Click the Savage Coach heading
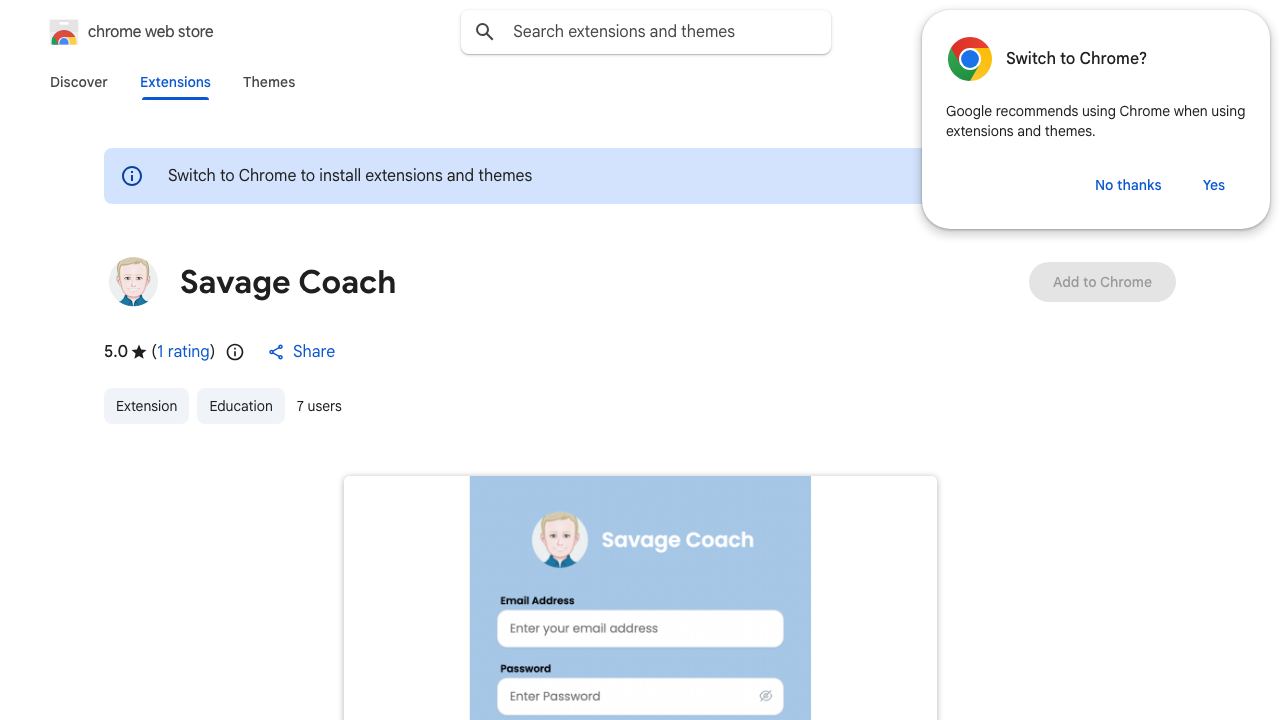This screenshot has height=720, width=1280. 288,282
